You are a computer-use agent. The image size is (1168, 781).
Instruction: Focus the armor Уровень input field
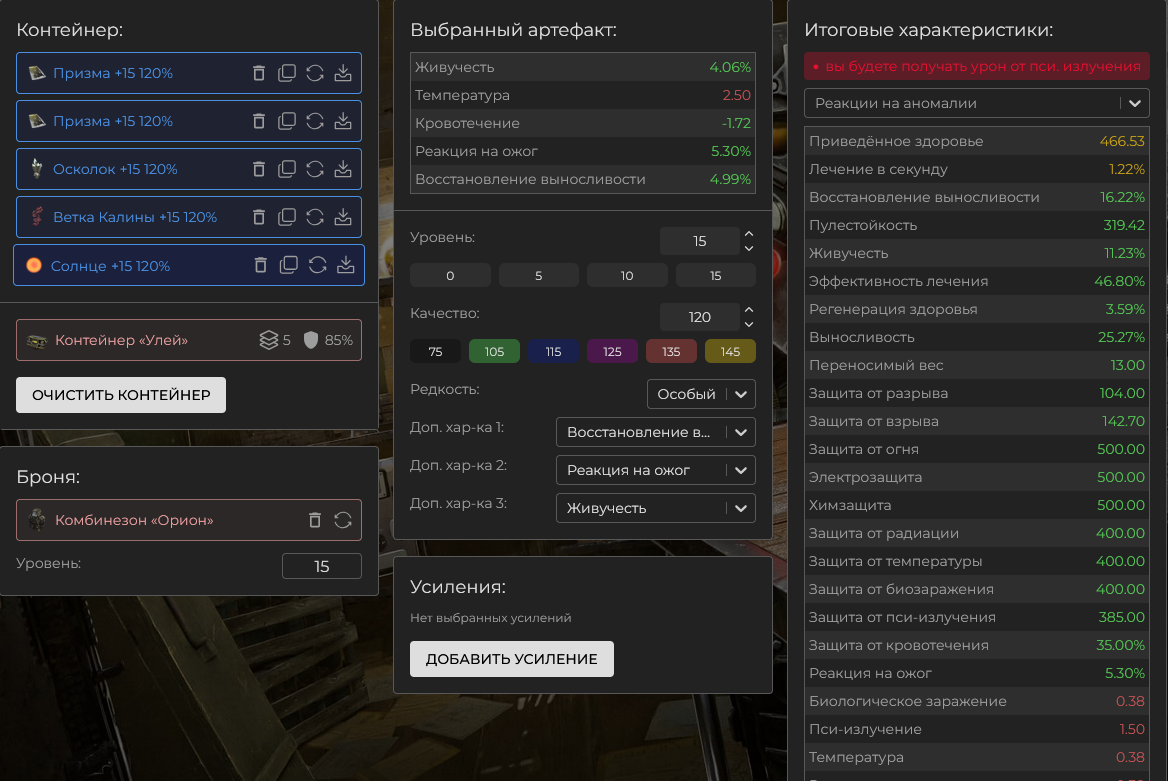(x=322, y=566)
